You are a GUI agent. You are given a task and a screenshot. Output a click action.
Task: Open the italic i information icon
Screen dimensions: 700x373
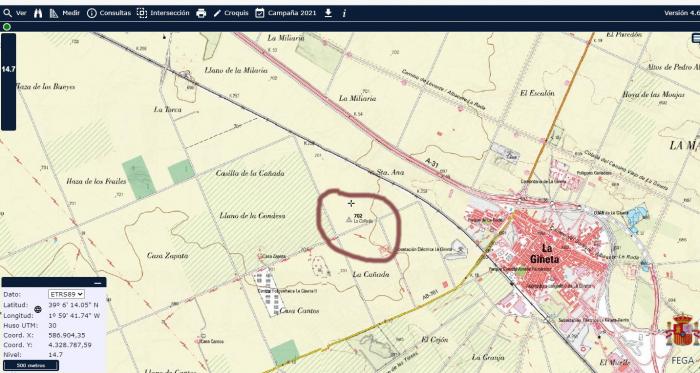(344, 13)
